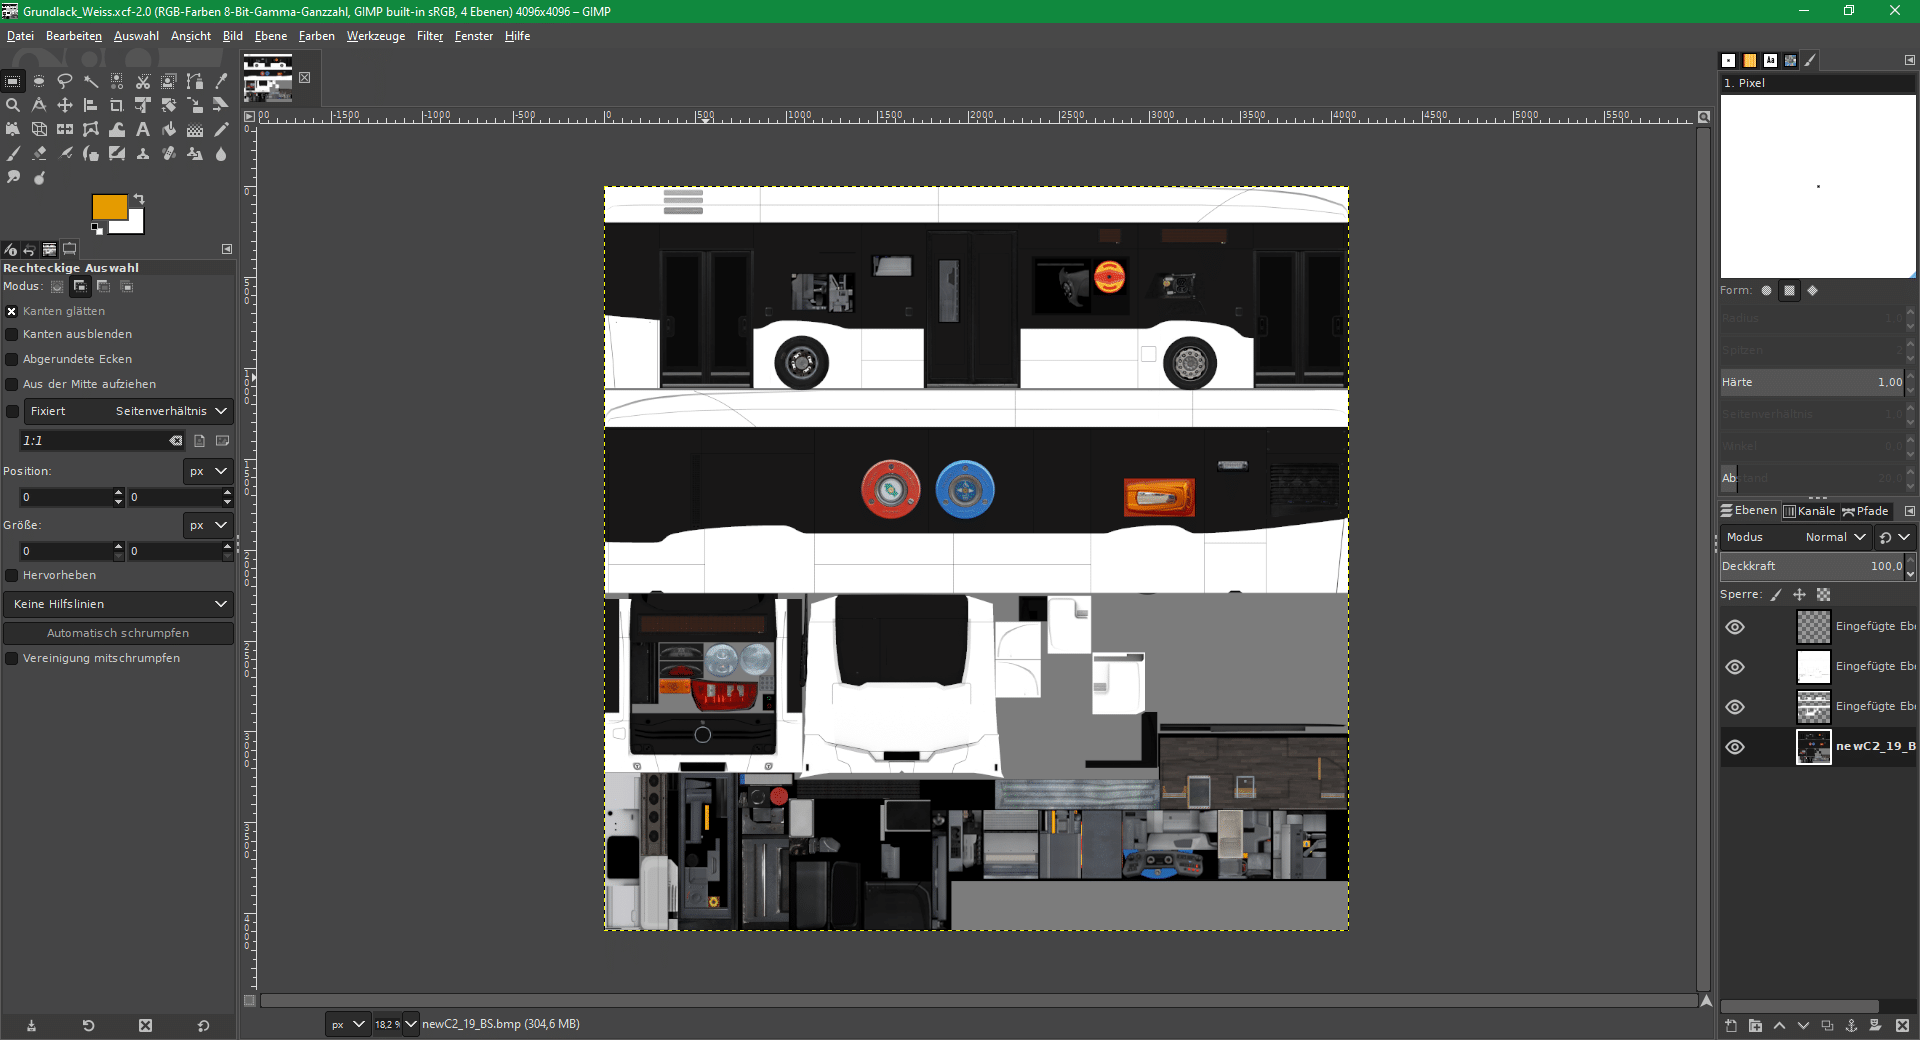This screenshot has height=1040, width=1920.
Task: Adjust the Deckkraft opacity slider
Action: [1812, 566]
